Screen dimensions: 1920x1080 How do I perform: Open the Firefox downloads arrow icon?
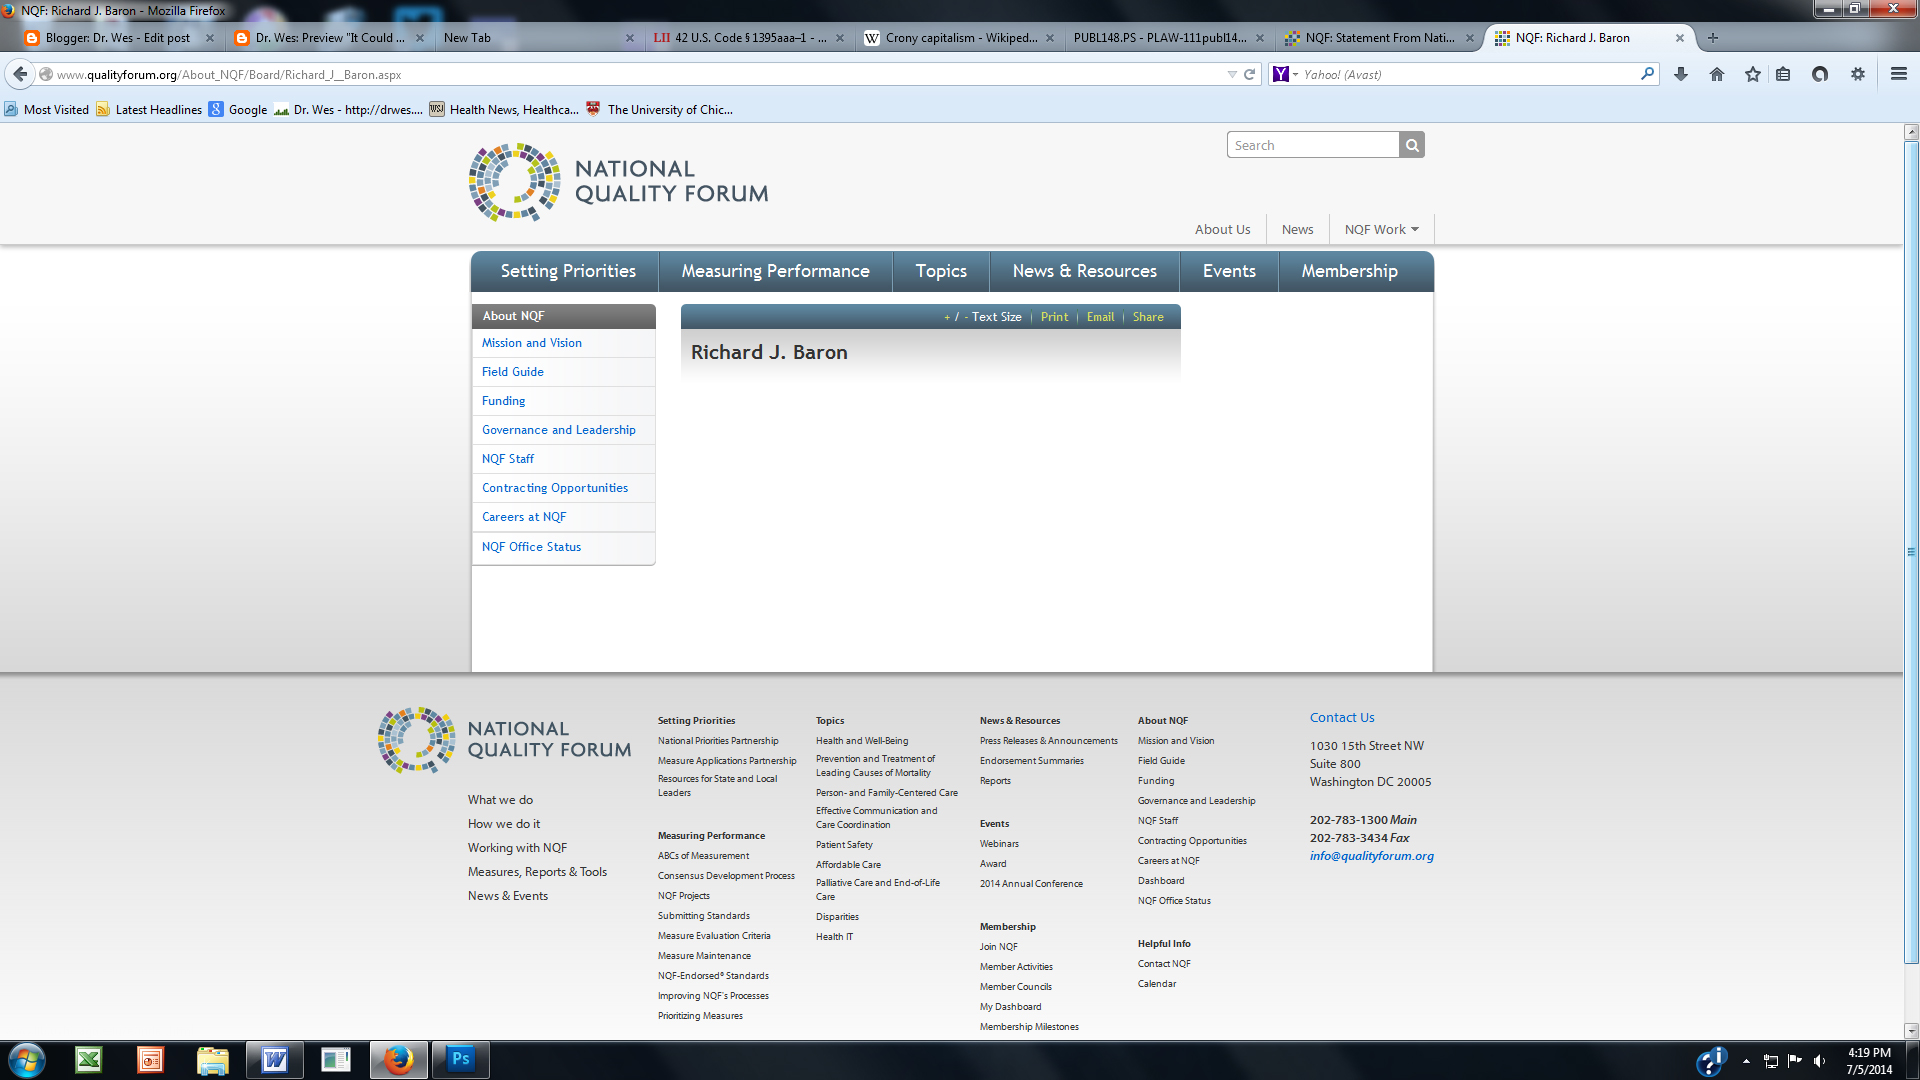coord(1681,74)
